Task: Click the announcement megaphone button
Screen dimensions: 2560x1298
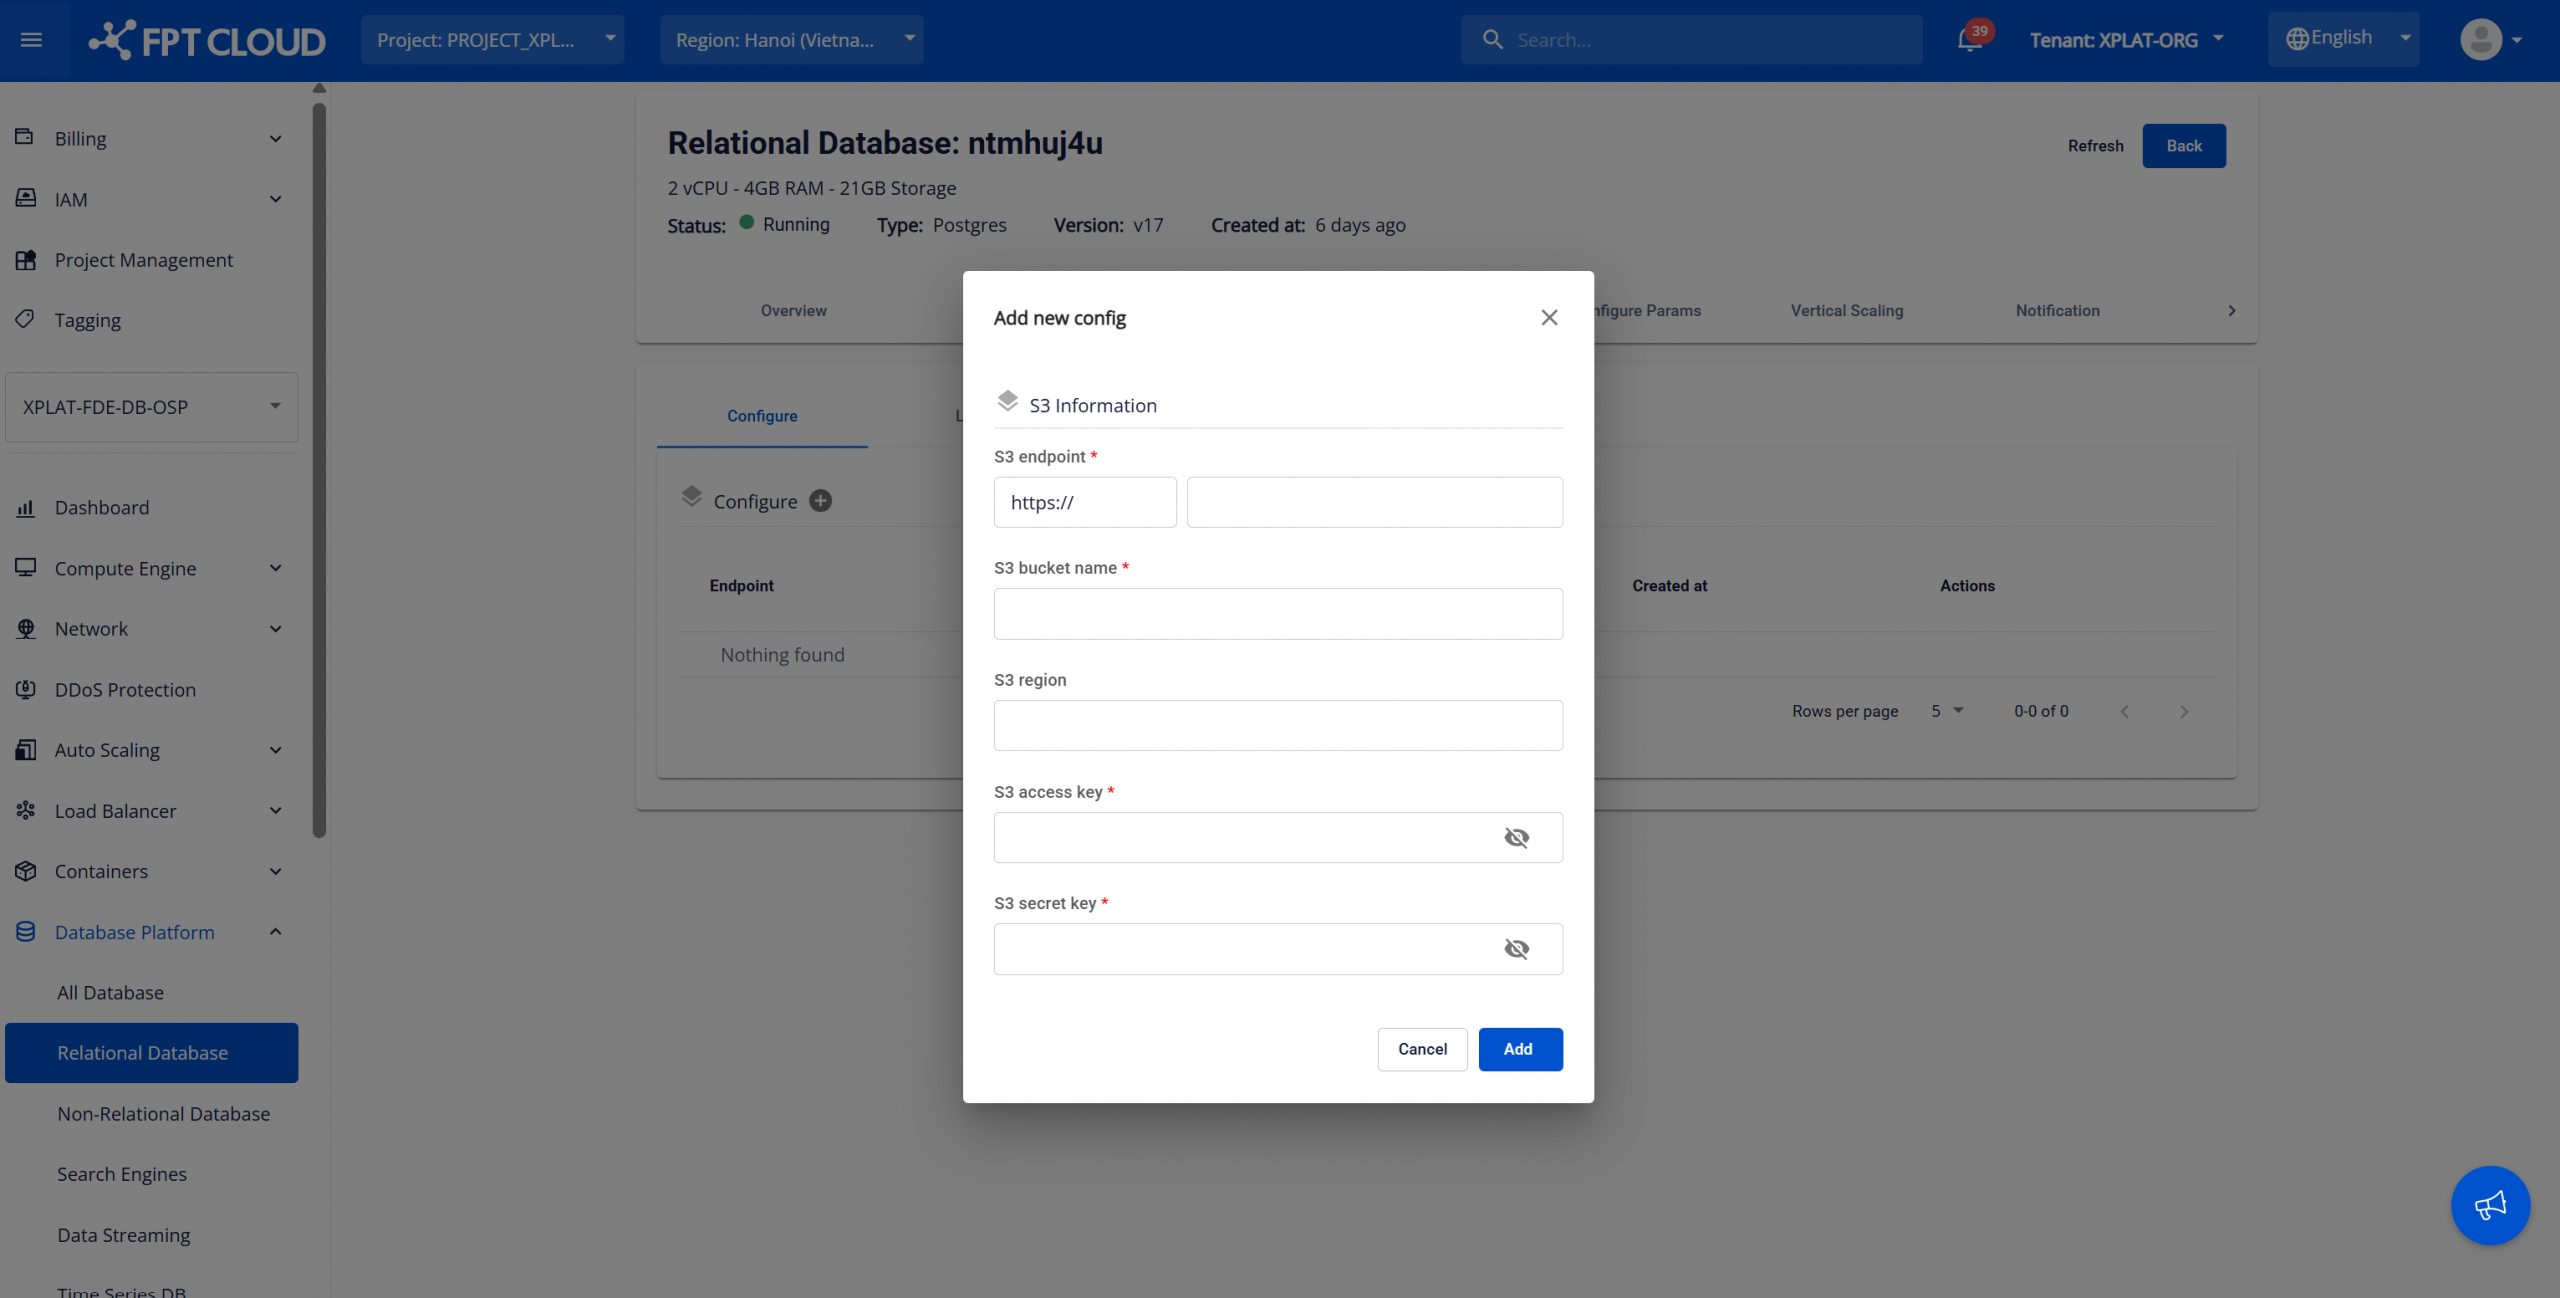Action: [x=2489, y=1205]
